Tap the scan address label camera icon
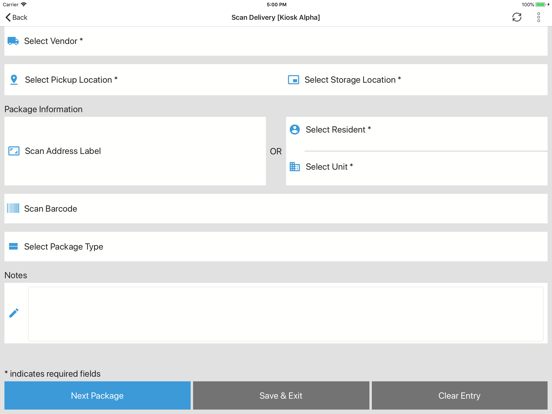 [x=14, y=151]
